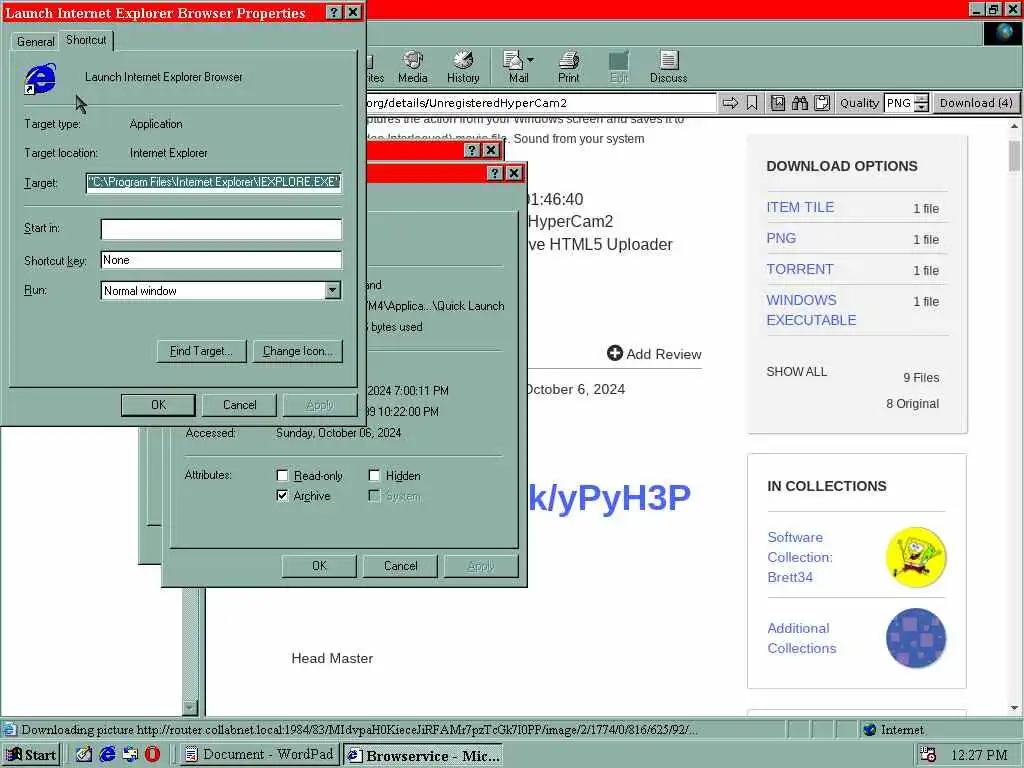This screenshot has width=1024, height=768.
Task: Click Cancel in the rear properties dialog
Action: pyautogui.click(x=400, y=566)
